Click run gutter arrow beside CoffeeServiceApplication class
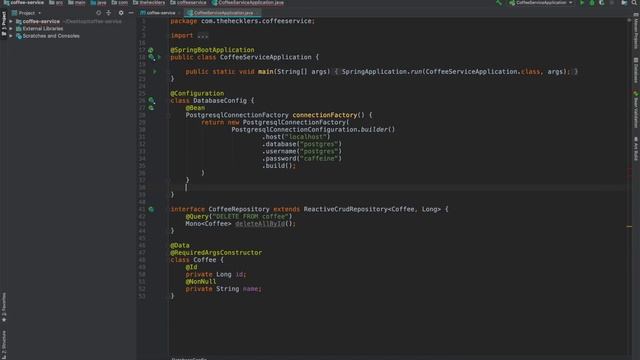The image size is (640, 360). coord(159,57)
